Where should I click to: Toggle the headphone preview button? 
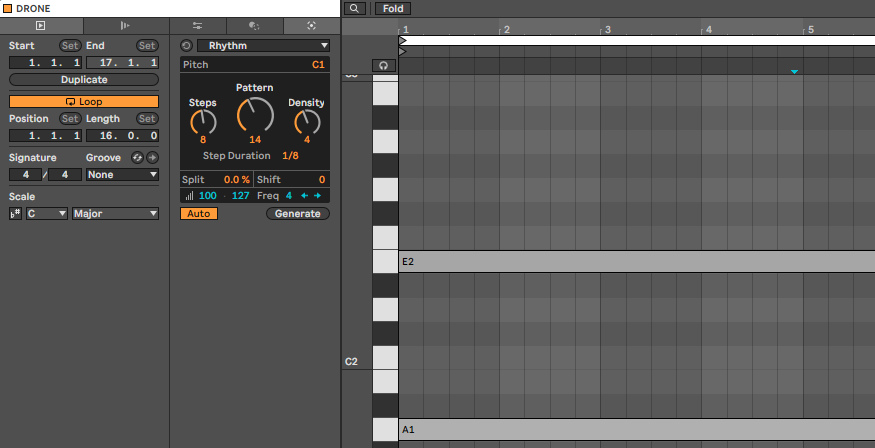pos(383,66)
